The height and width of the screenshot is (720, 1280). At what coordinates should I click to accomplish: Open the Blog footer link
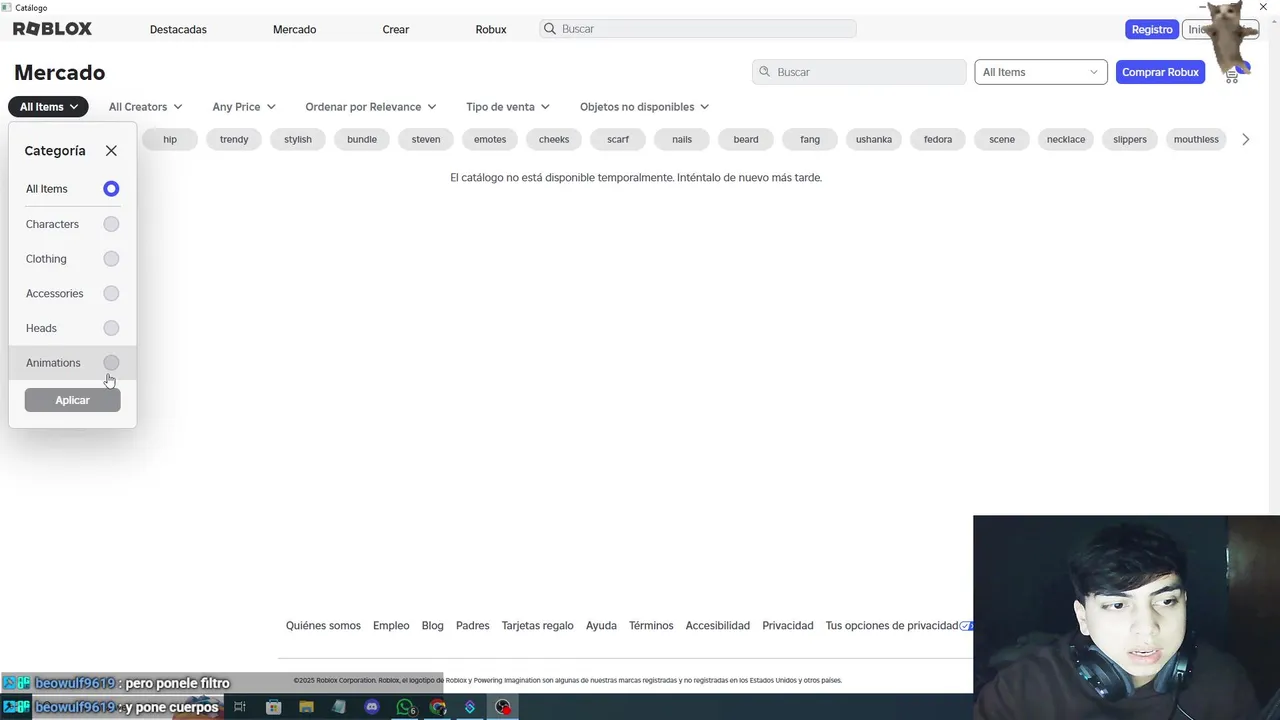pos(432,626)
